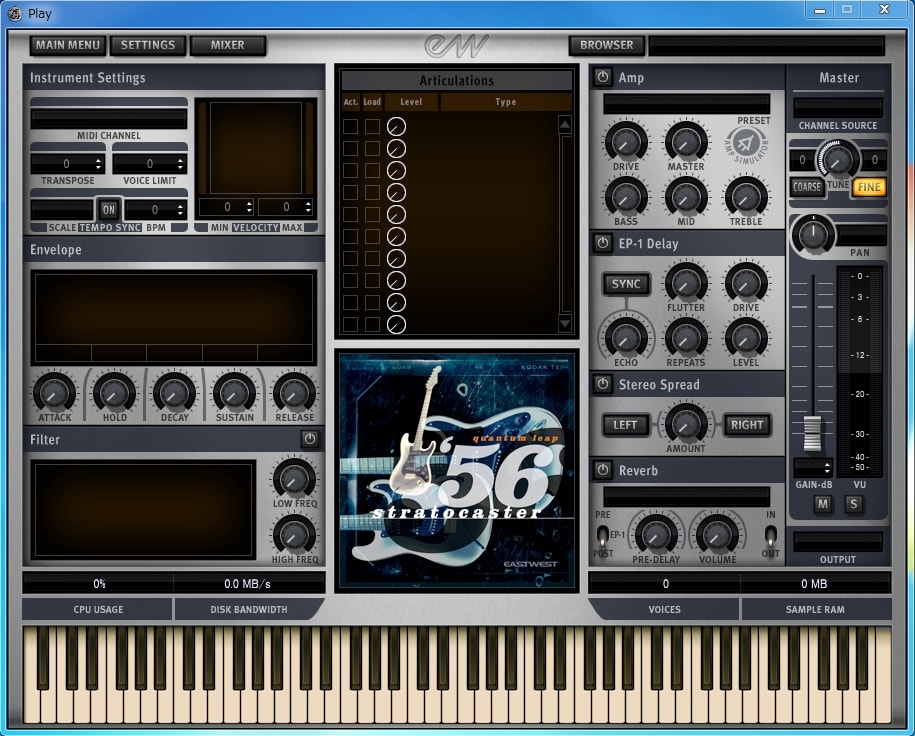Viewport: 915px width, 736px height.
Task: Open the SETTINGS page
Action: [148, 45]
